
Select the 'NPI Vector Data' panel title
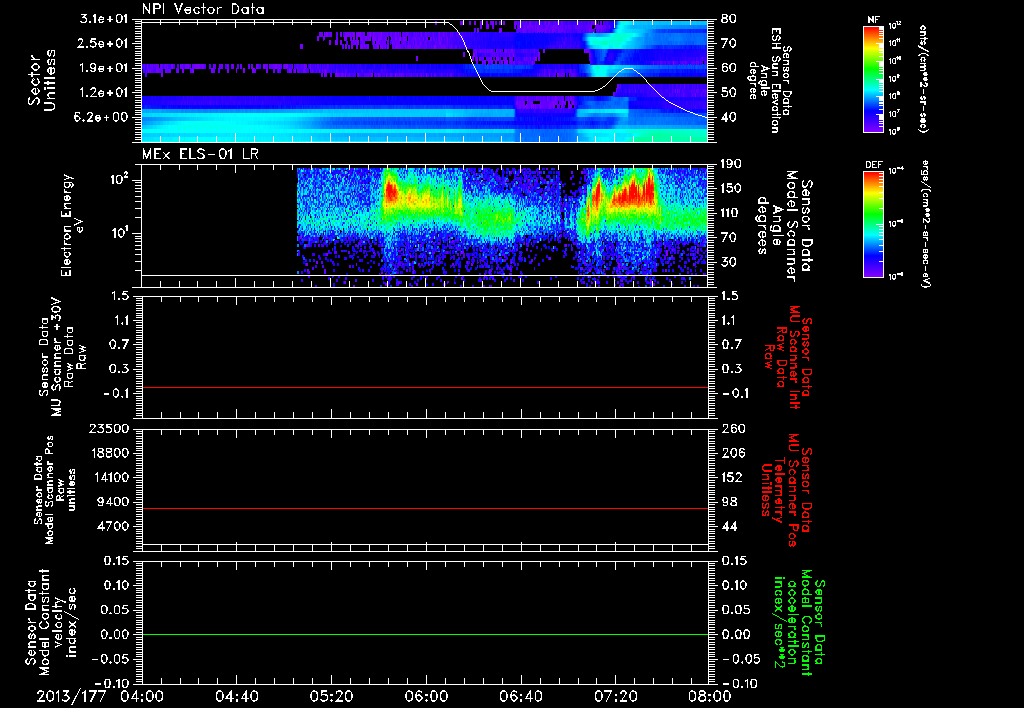click(203, 9)
